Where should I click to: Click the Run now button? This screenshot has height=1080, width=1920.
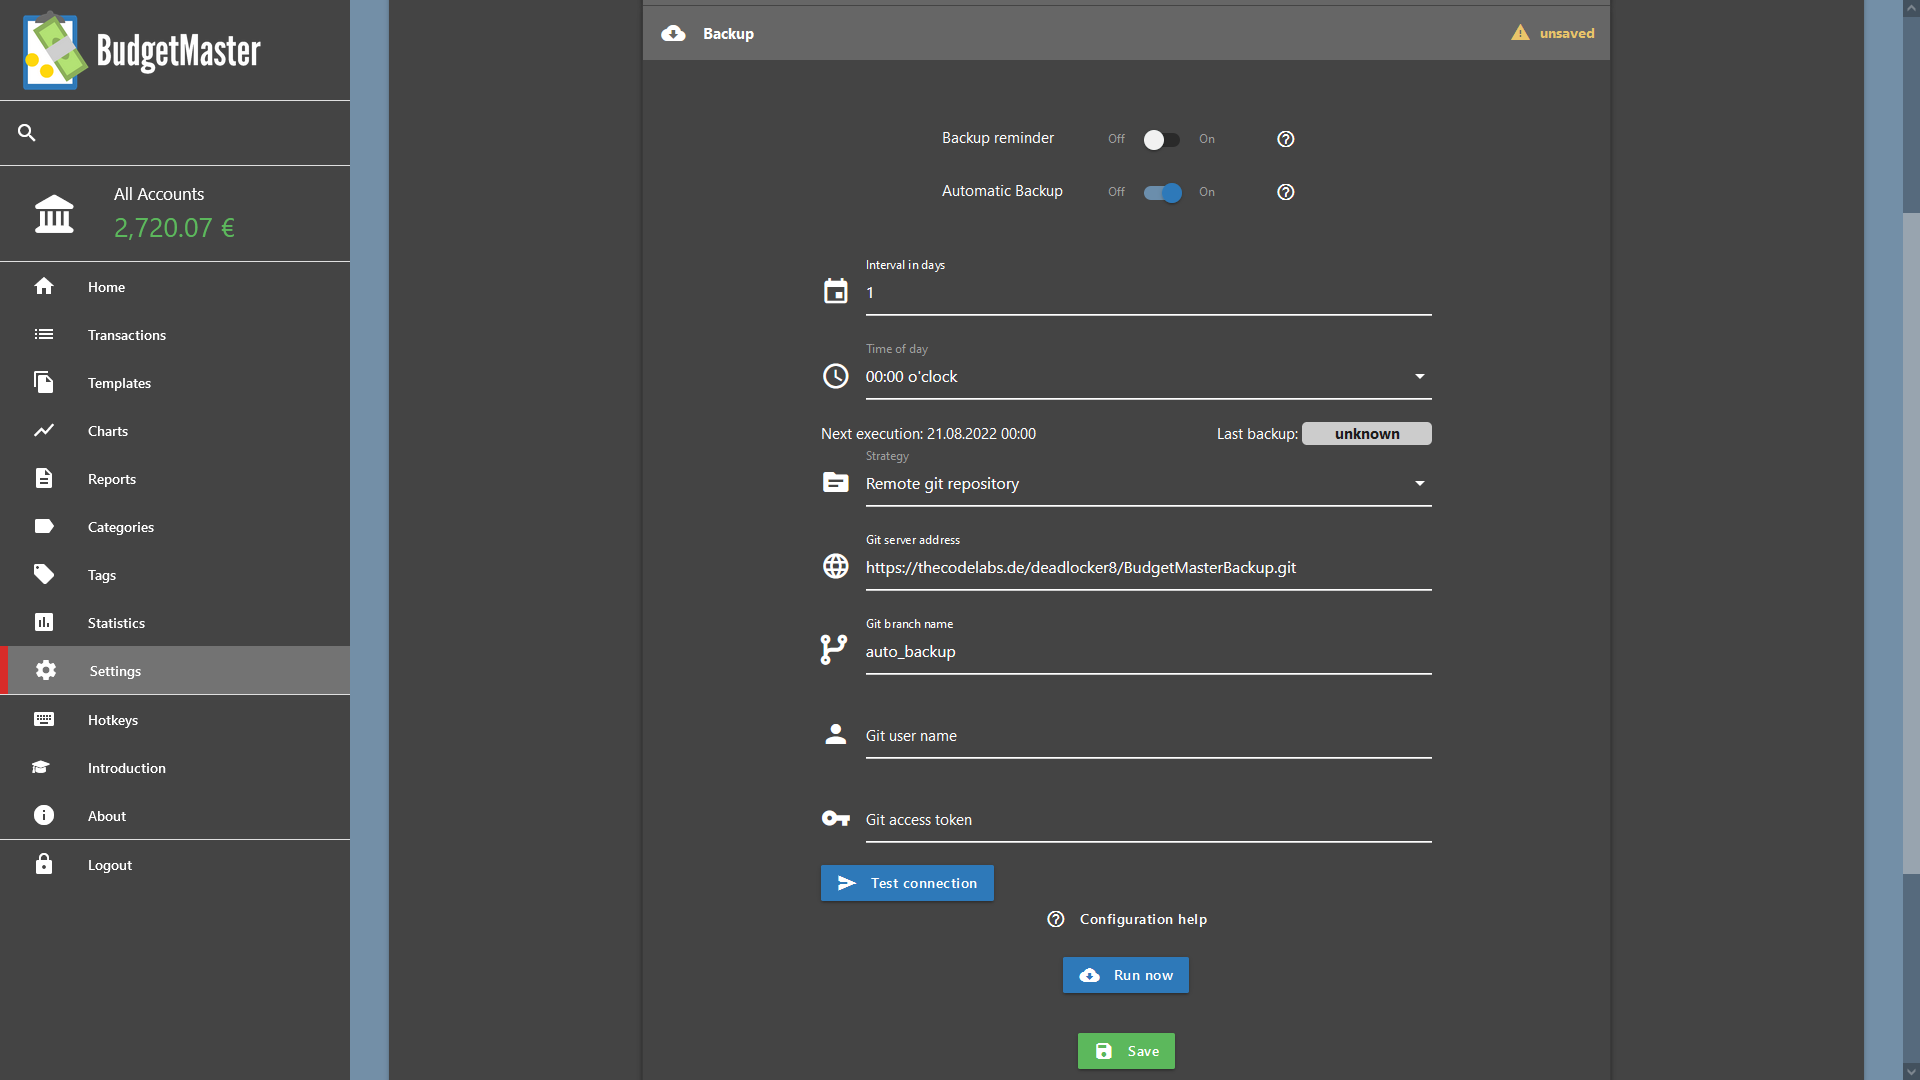pyautogui.click(x=1126, y=975)
